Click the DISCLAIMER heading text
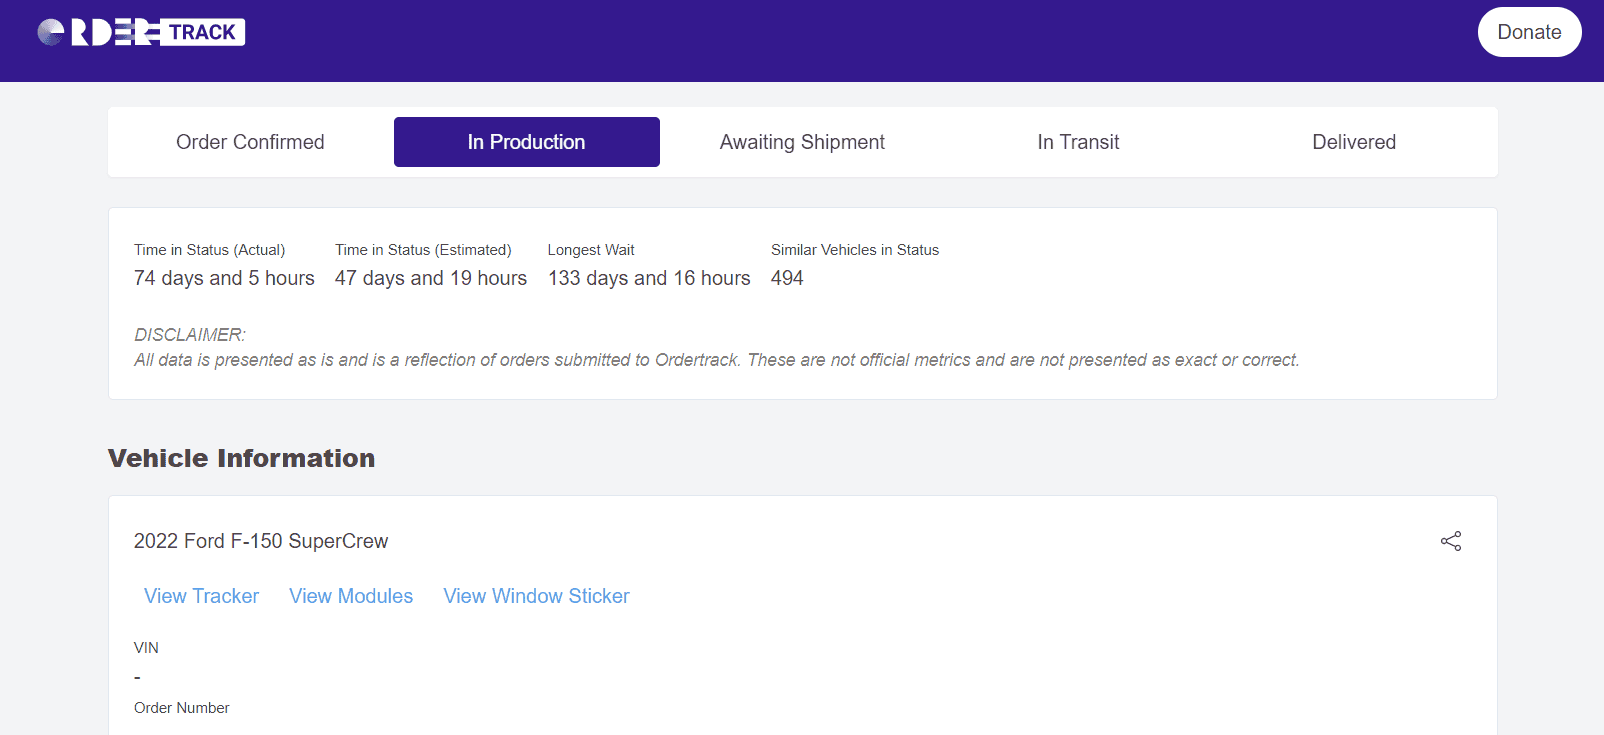The width and height of the screenshot is (1604, 735). [190, 335]
